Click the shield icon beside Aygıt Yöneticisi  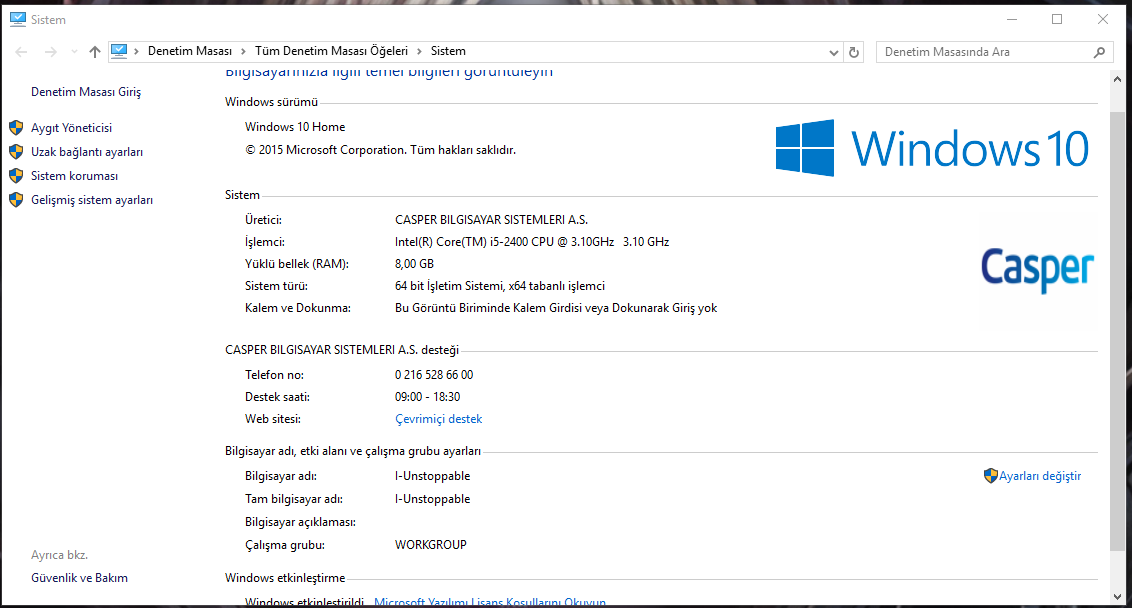pyautogui.click(x=16, y=128)
